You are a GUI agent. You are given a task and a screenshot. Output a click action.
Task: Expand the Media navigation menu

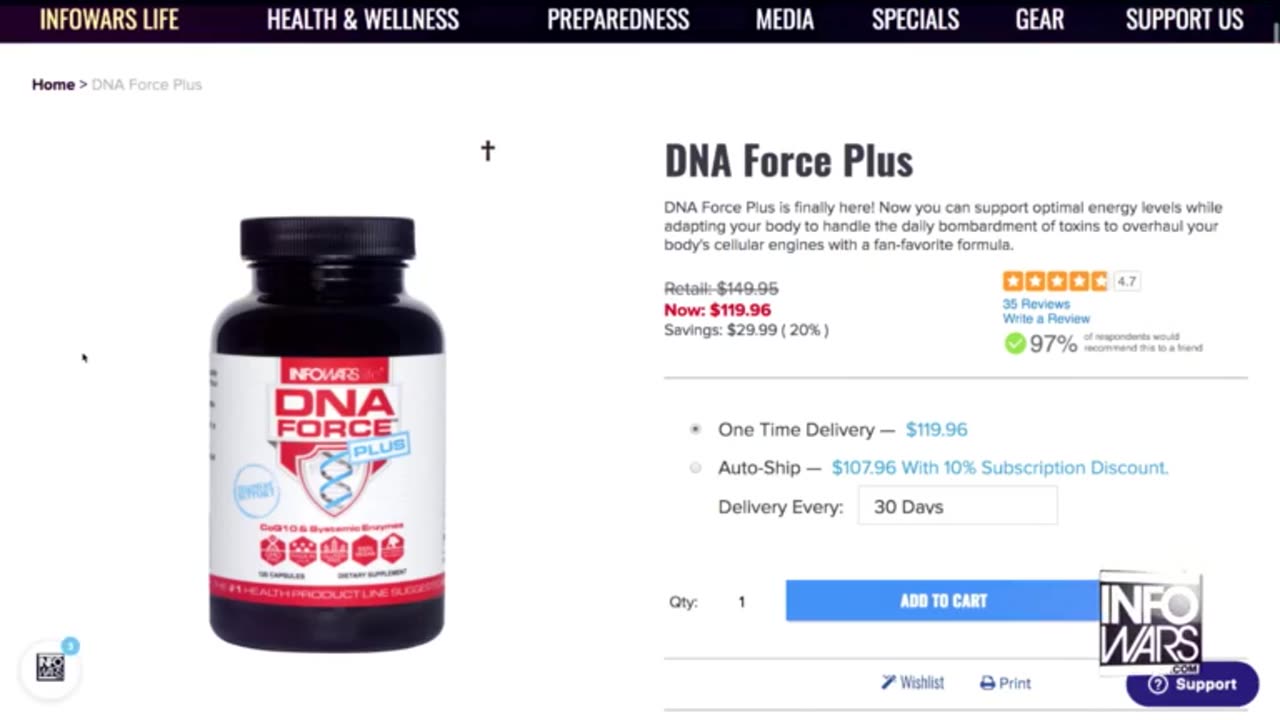tap(784, 20)
